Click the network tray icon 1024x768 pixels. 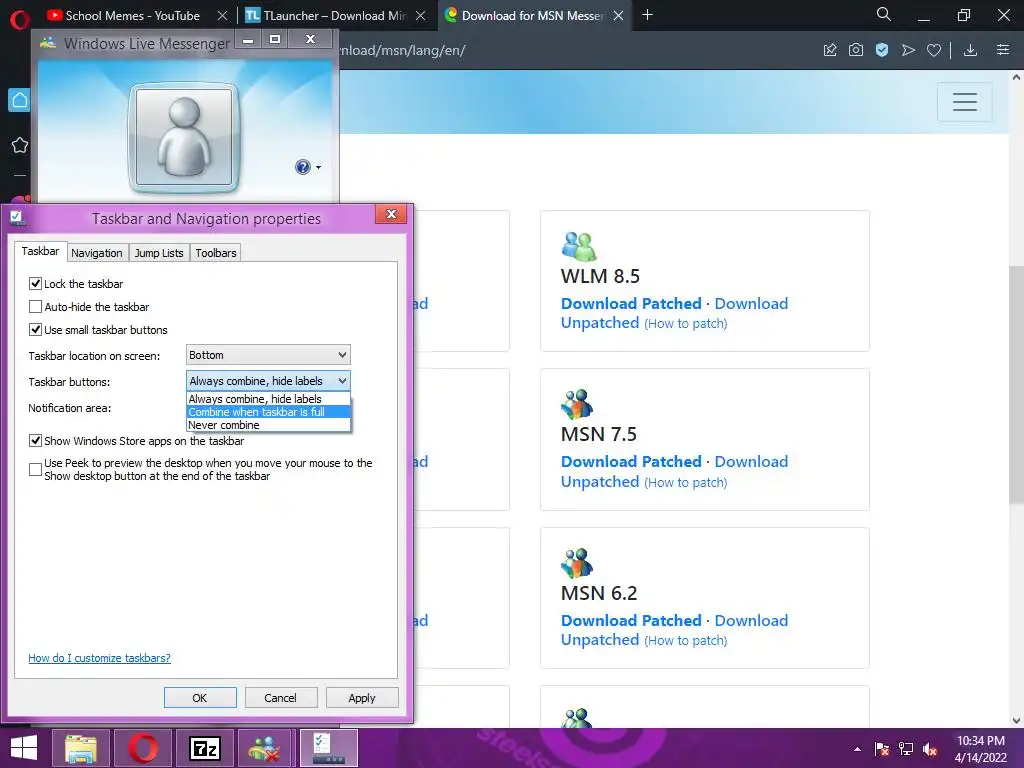tap(906, 749)
